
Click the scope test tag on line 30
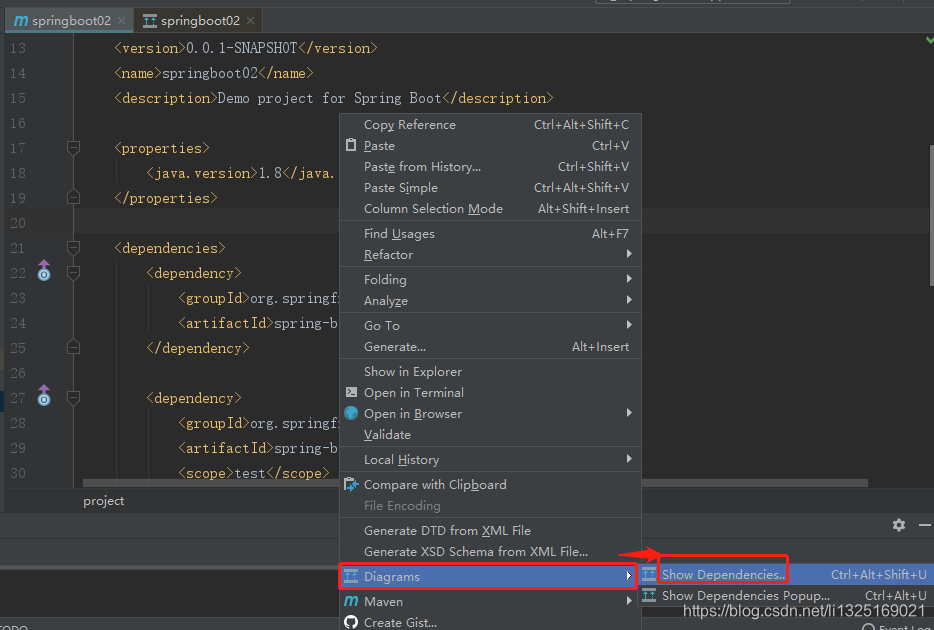tap(254, 473)
